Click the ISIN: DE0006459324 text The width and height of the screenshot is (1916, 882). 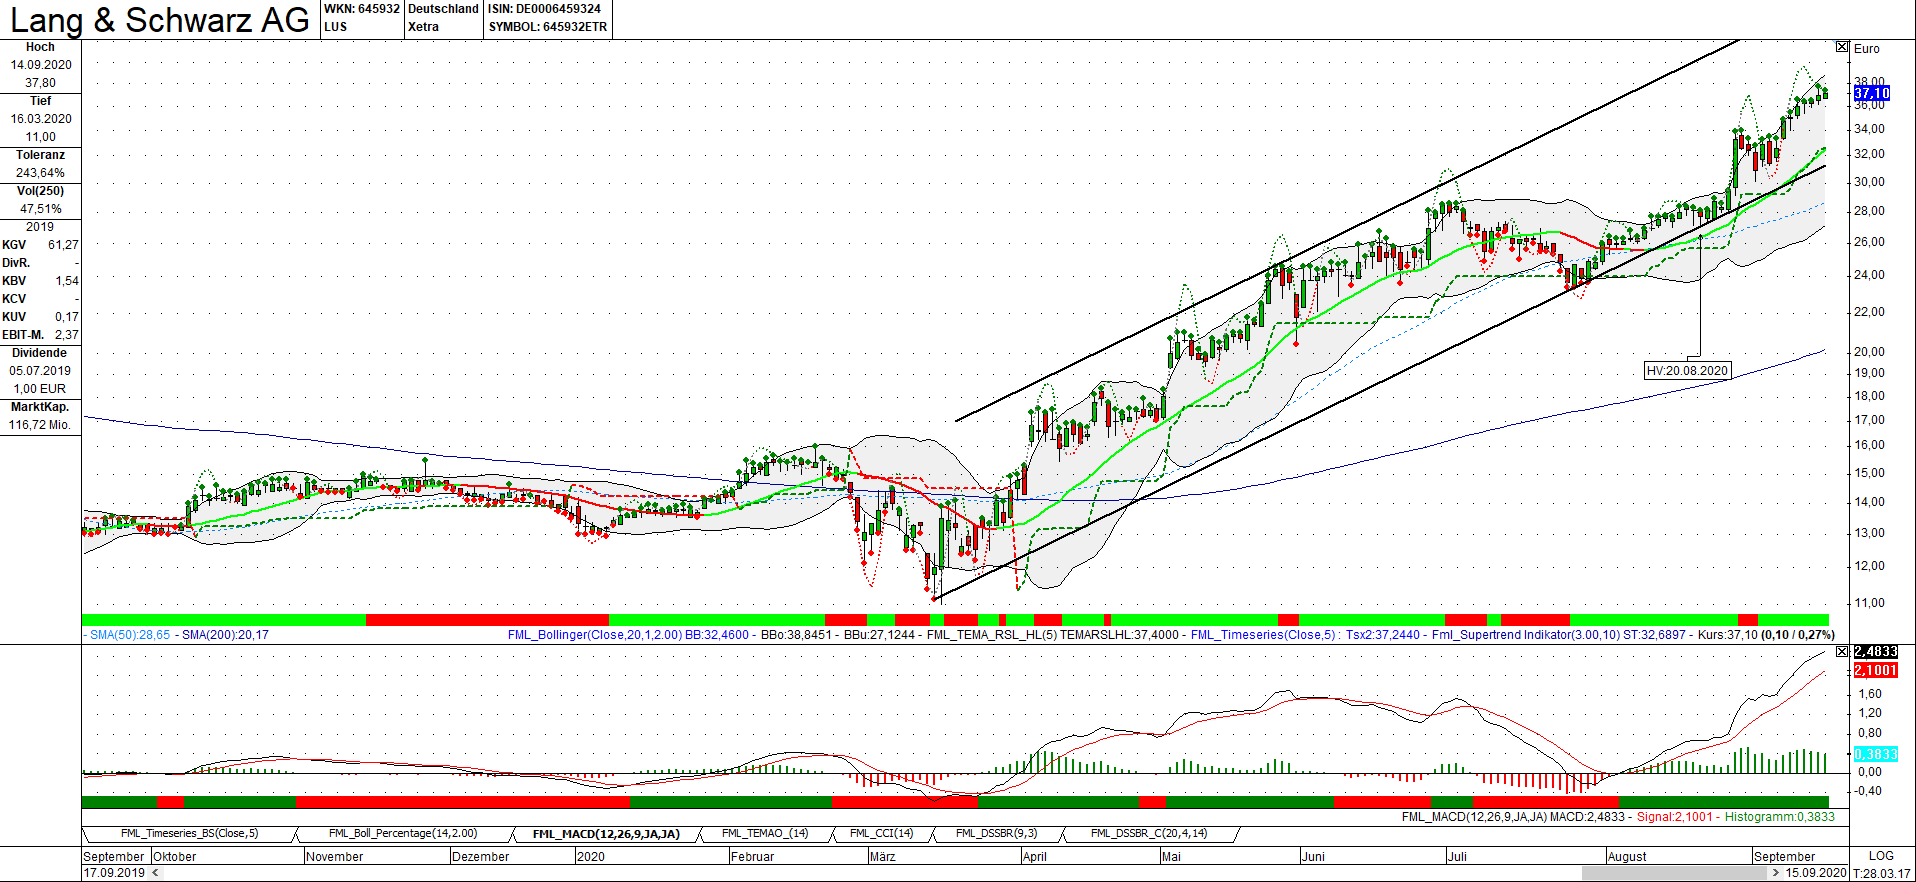coord(544,9)
